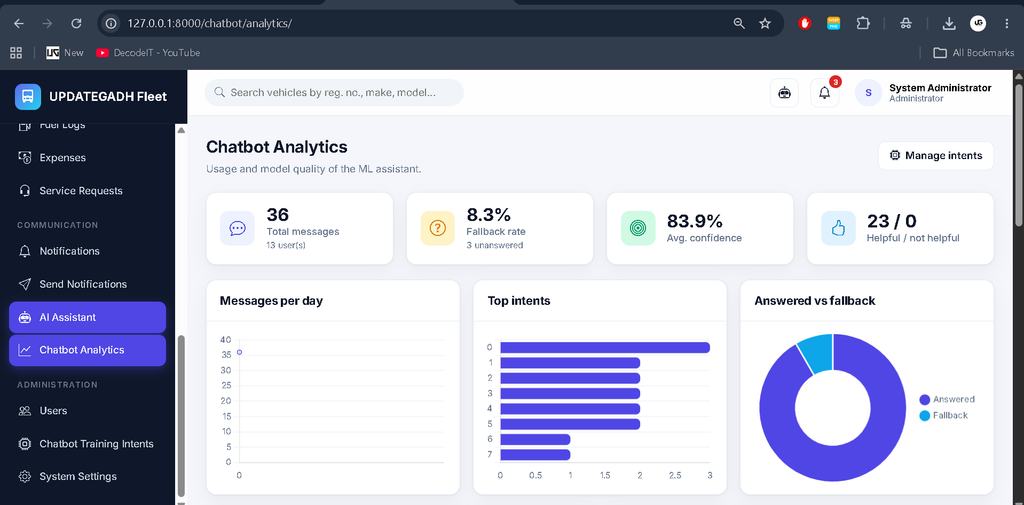Screen dimensions: 1024x505
Task: Open the New bookmark
Action: tap(65, 53)
